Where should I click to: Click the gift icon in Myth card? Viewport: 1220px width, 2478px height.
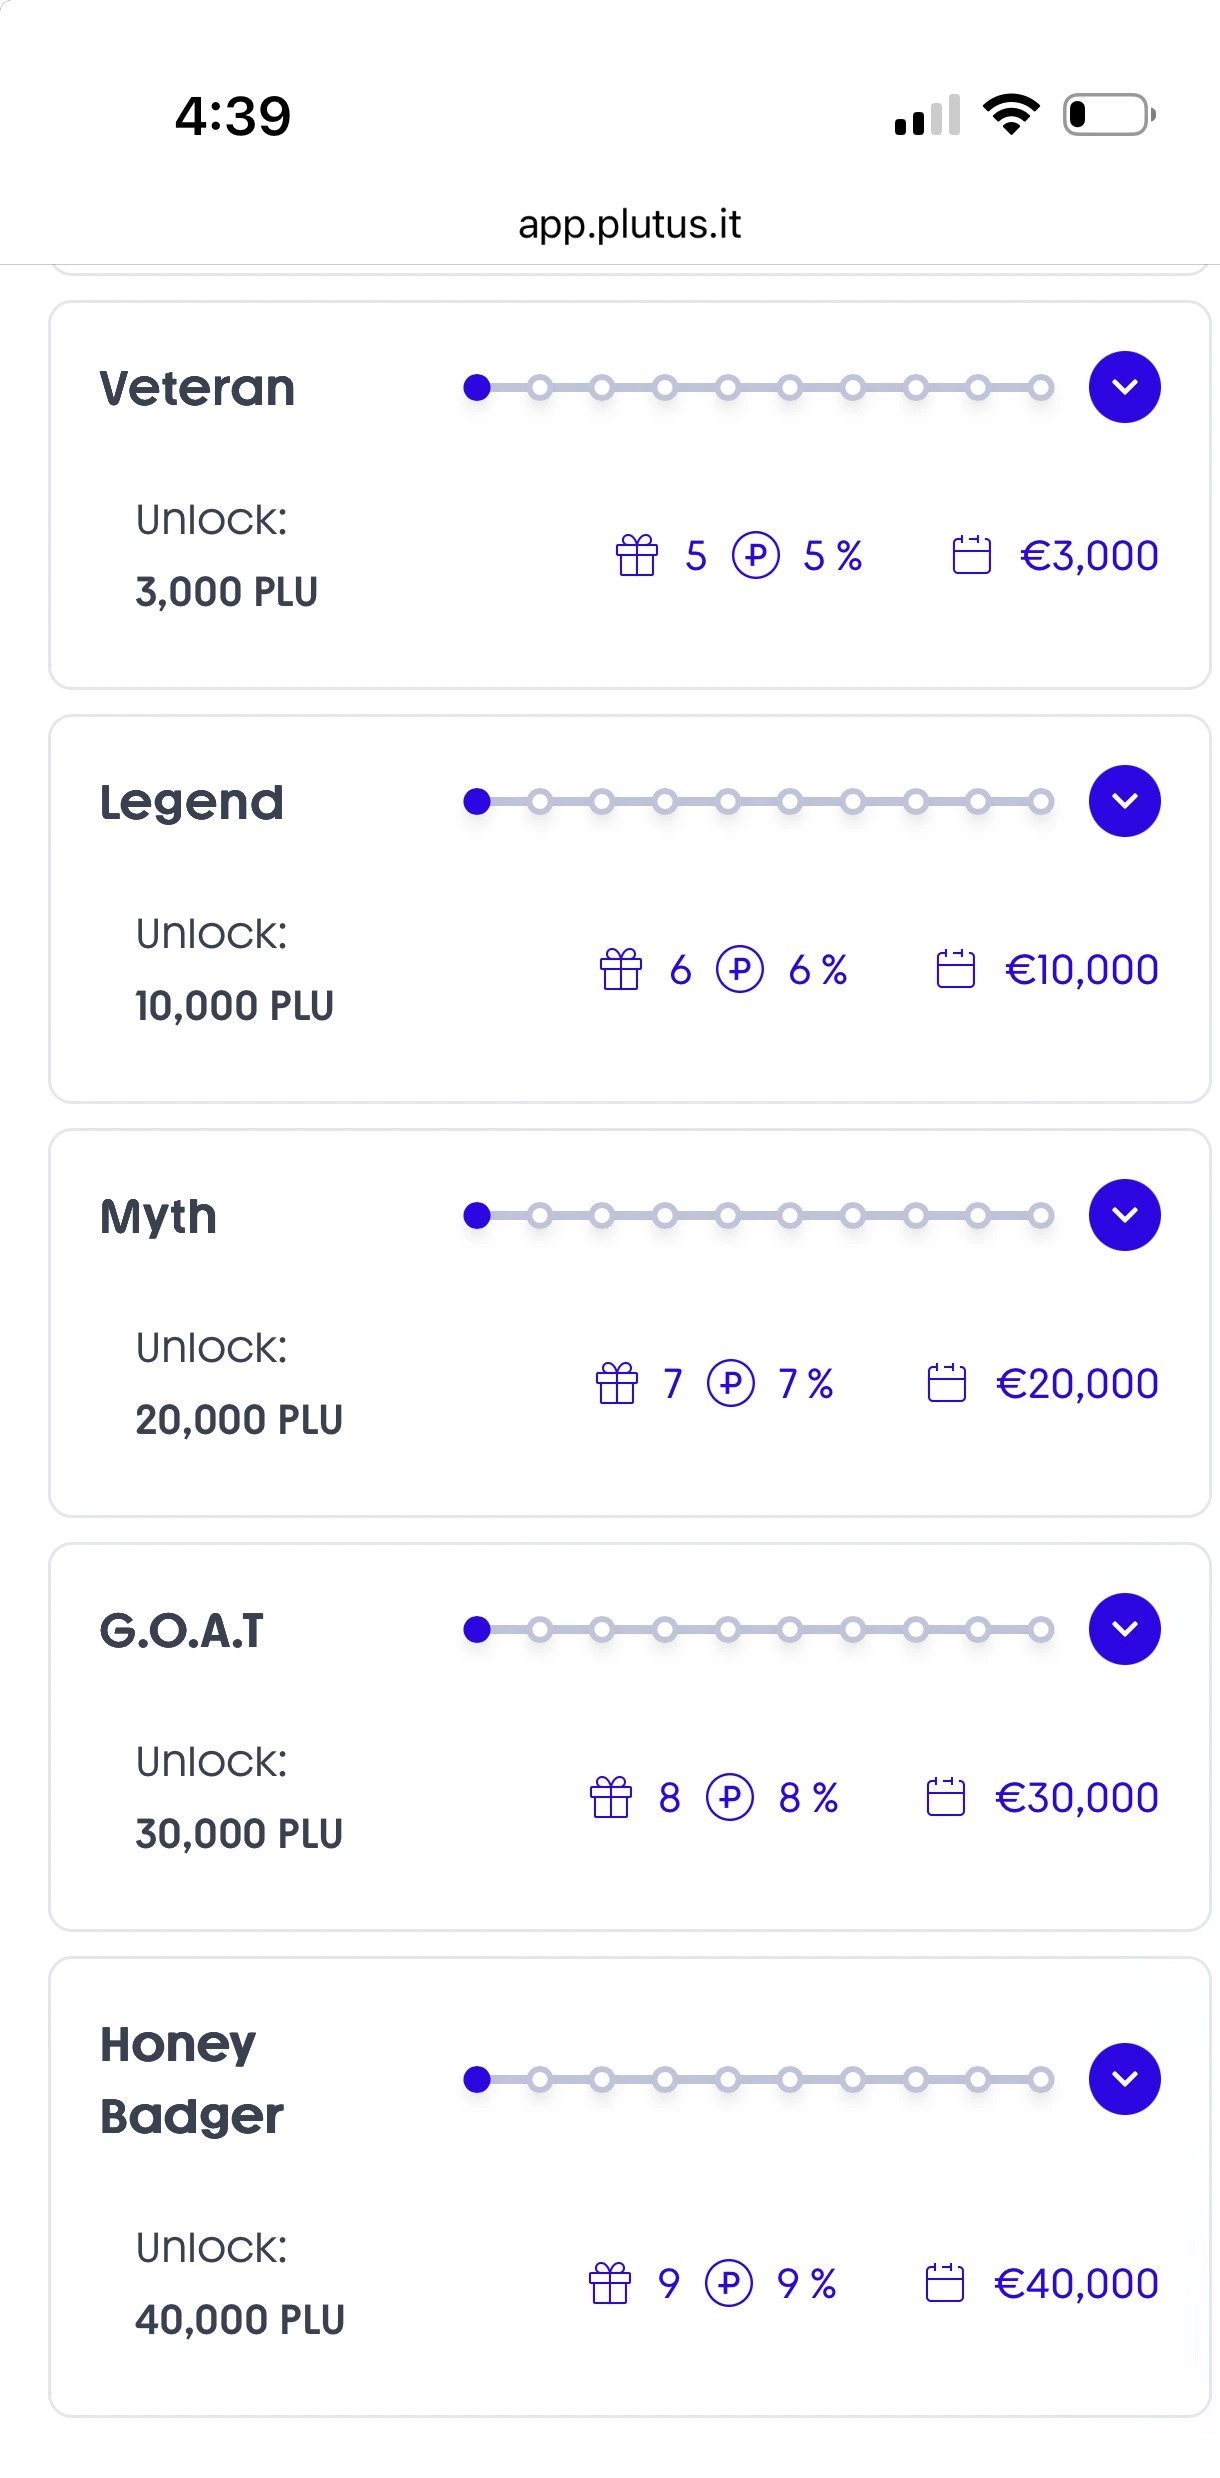616,1384
